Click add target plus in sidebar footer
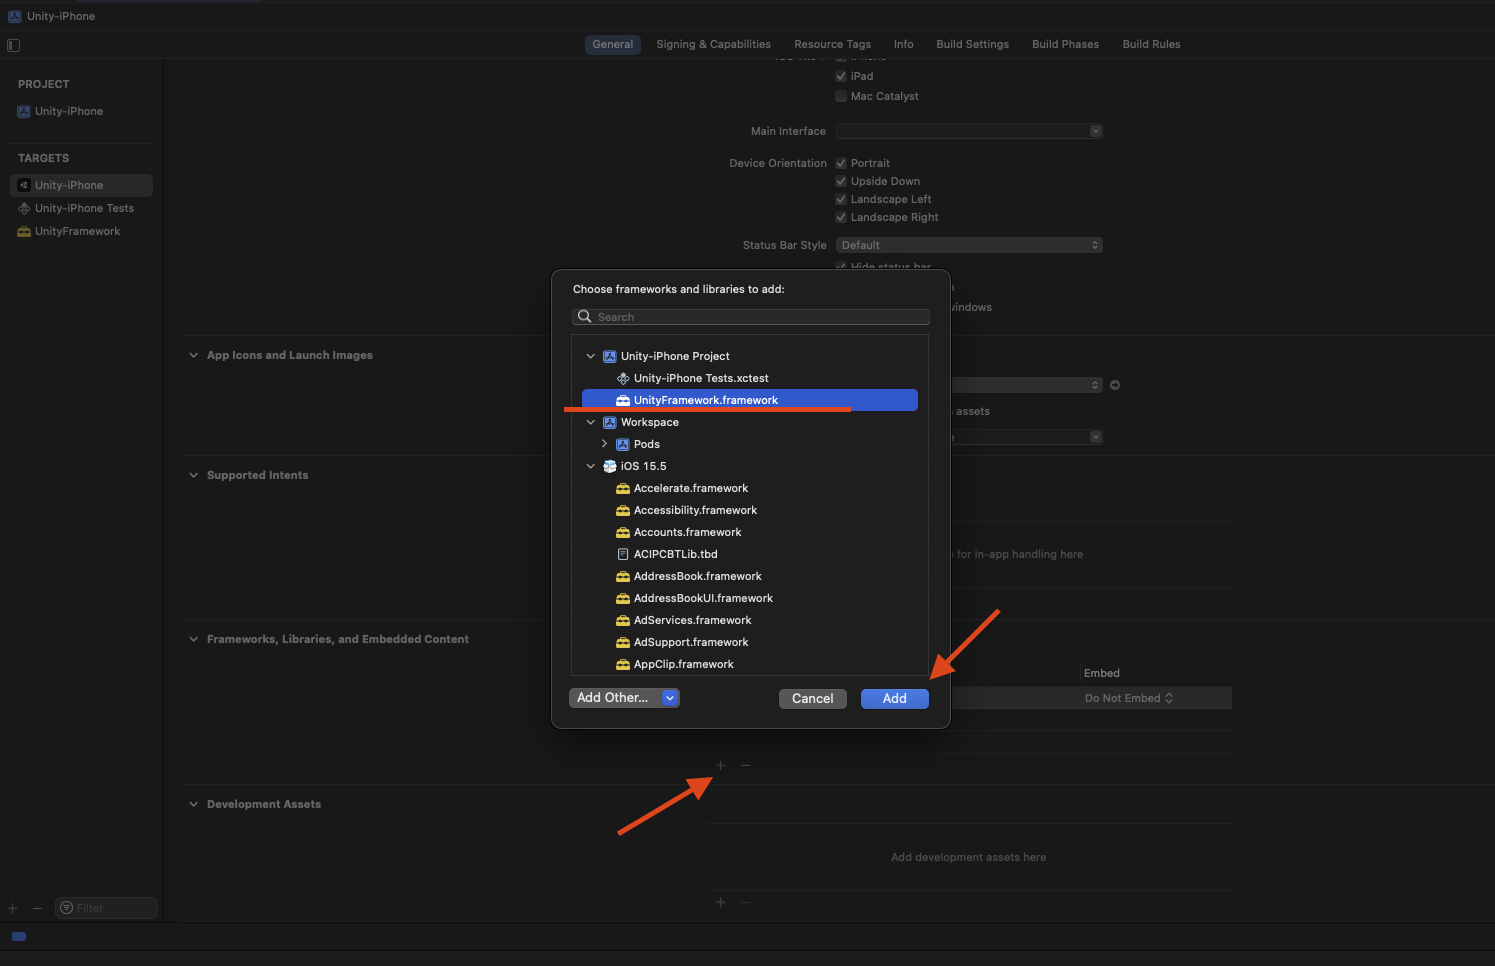The width and height of the screenshot is (1495, 966). pos(13,908)
